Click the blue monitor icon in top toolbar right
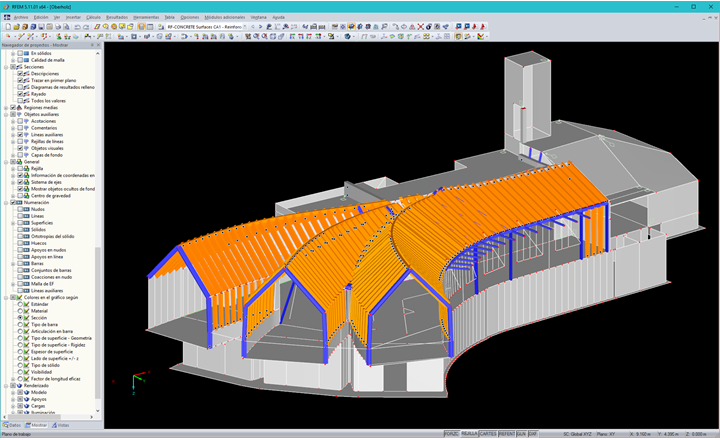 tap(458, 27)
